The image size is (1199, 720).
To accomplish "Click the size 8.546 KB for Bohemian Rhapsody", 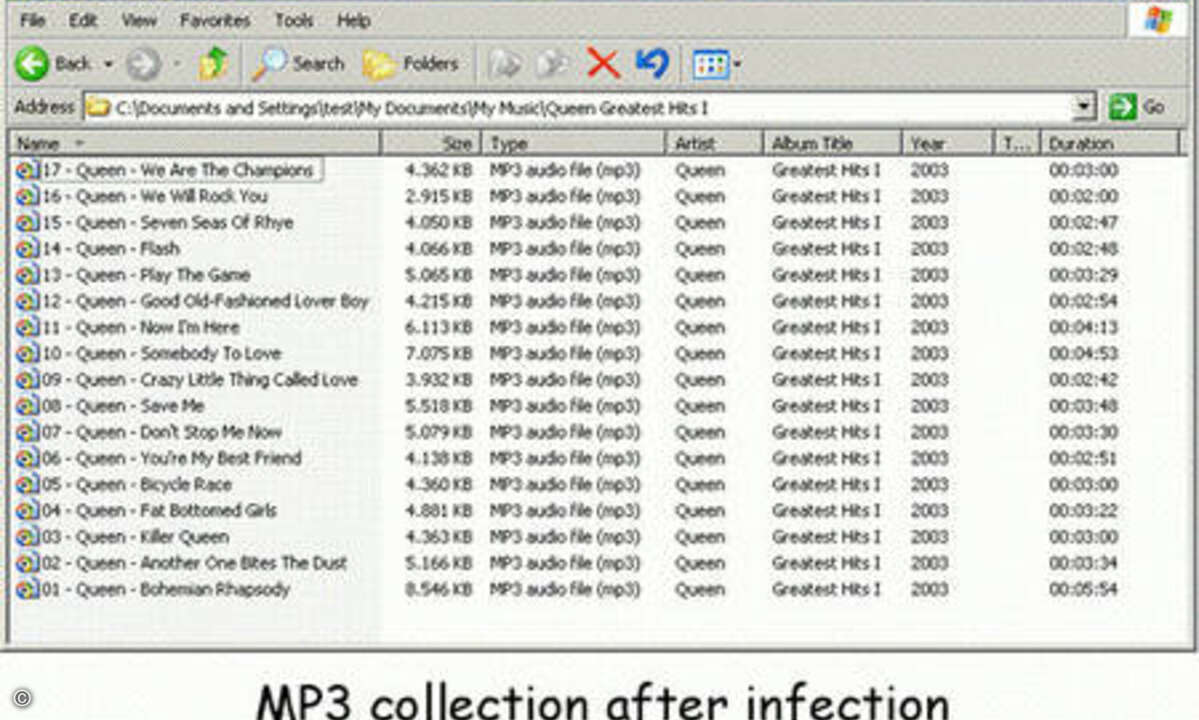I will tap(438, 589).
